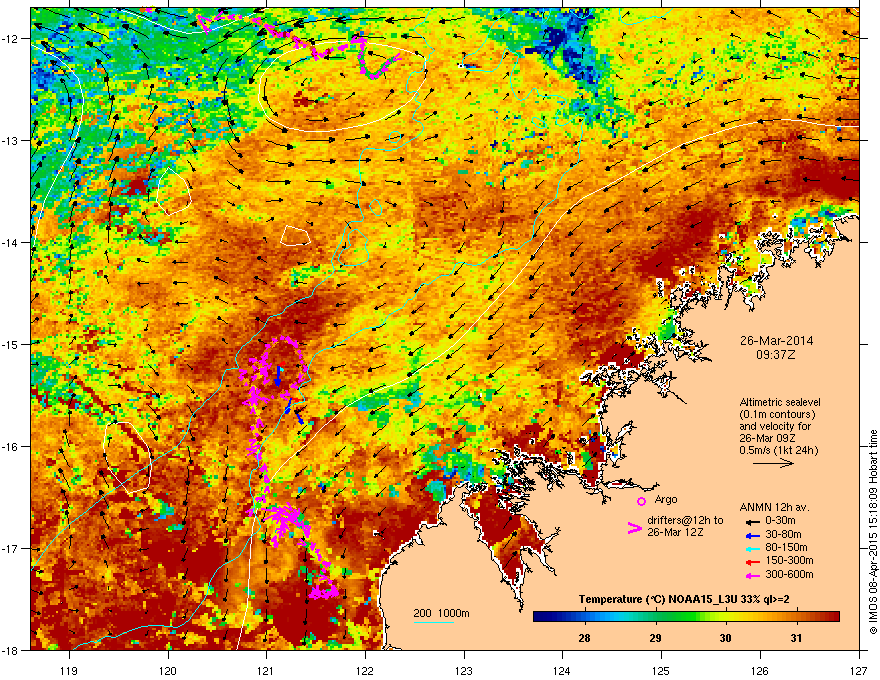Click the red 150-300m arrow legend symbol
The width and height of the screenshot is (880, 680).
[753, 562]
